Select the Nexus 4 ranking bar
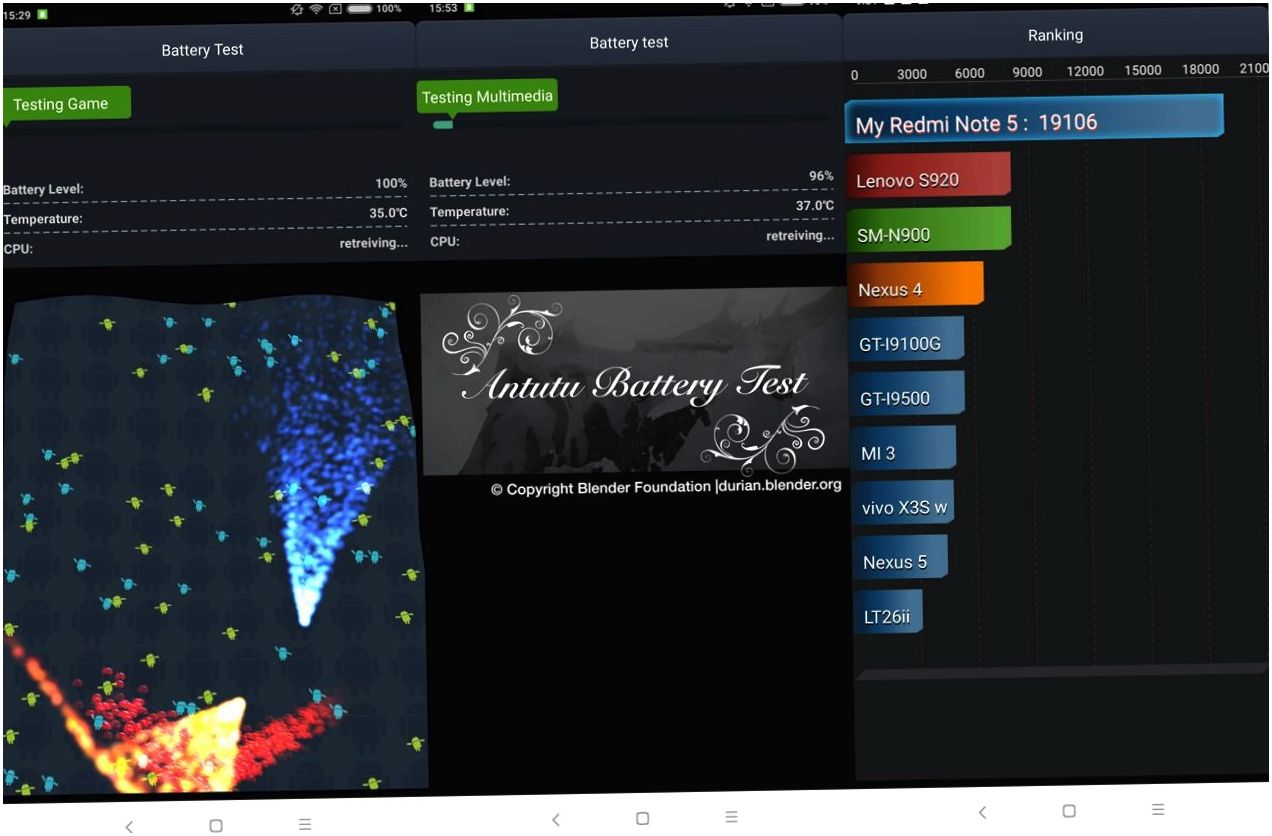The image size is (1272, 836). pos(916,285)
